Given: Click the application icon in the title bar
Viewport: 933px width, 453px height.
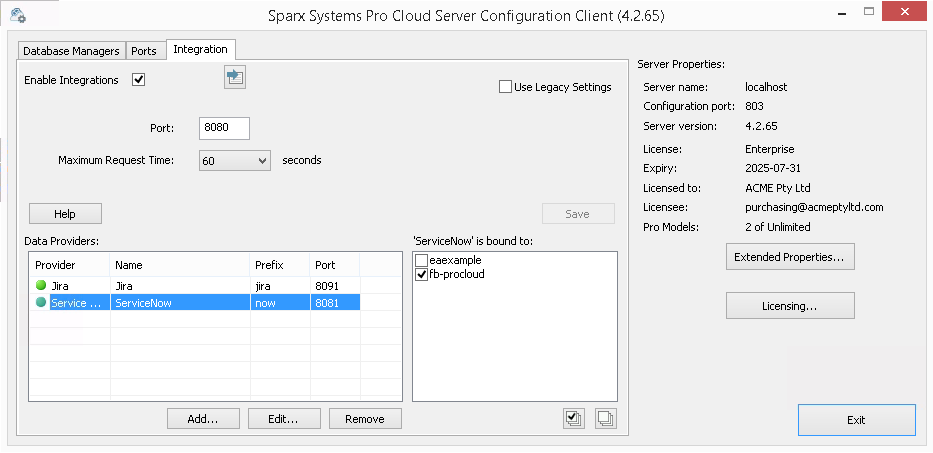Looking at the screenshot, I should [16, 16].
